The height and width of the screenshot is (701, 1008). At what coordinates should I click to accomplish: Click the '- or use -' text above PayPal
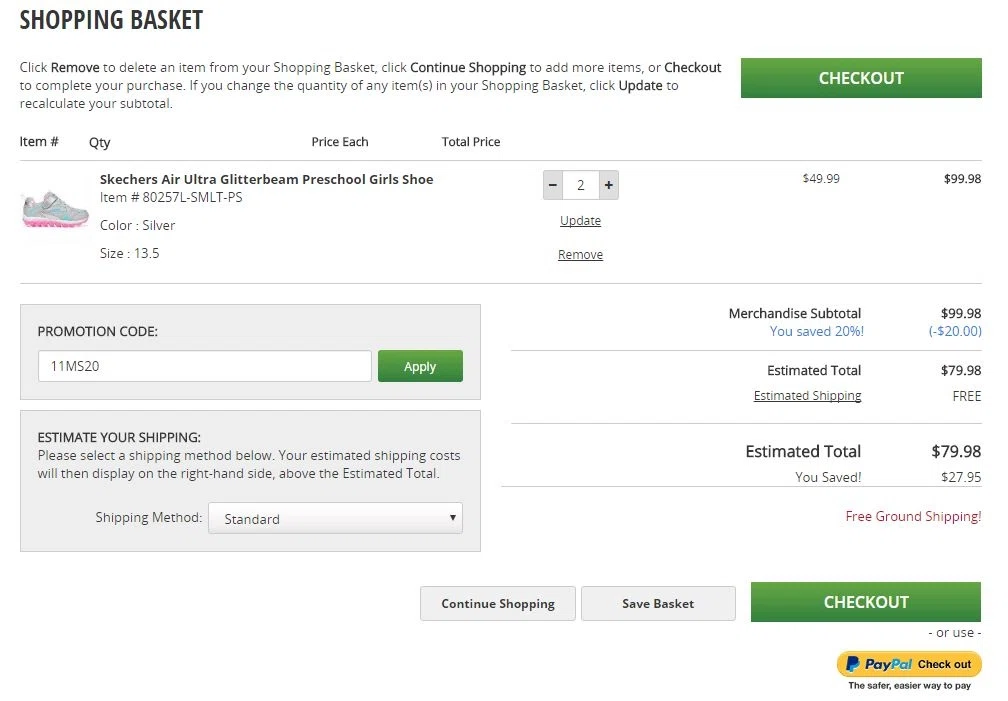click(955, 633)
